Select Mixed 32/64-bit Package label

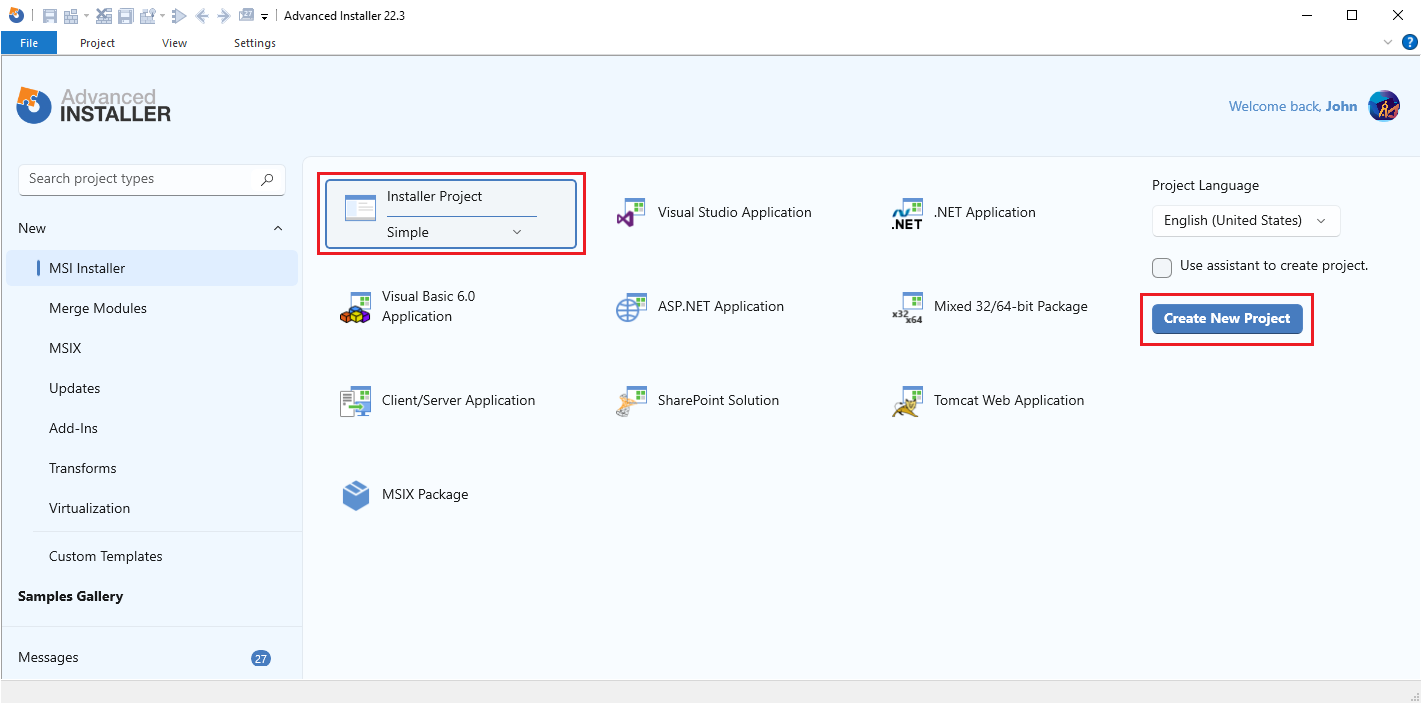pos(1011,306)
